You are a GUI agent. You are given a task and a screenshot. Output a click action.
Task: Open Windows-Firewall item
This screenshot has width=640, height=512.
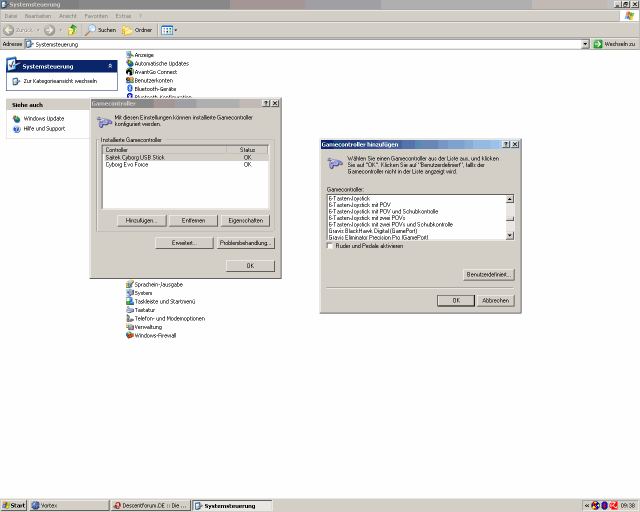[x=151, y=336]
